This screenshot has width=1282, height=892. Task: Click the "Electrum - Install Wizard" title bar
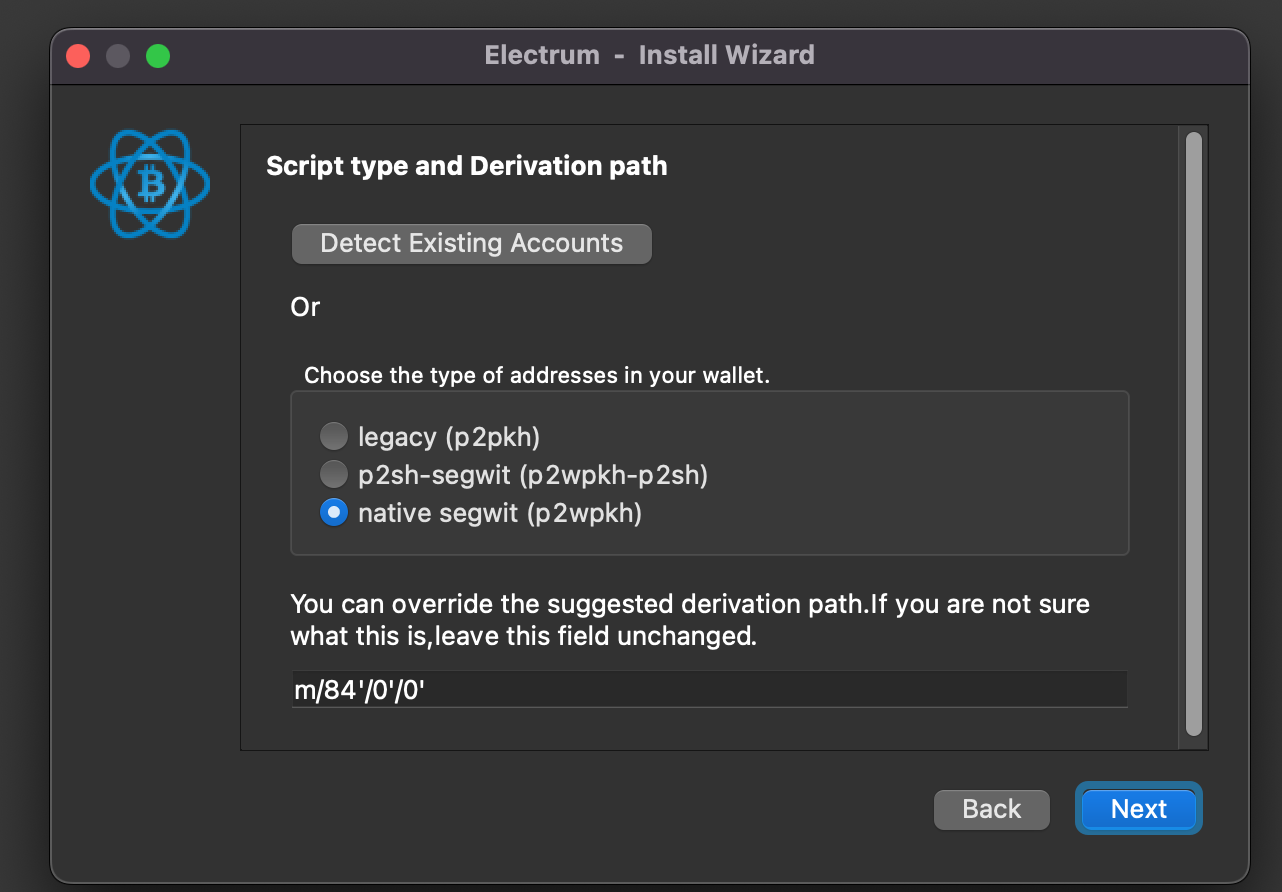point(650,55)
